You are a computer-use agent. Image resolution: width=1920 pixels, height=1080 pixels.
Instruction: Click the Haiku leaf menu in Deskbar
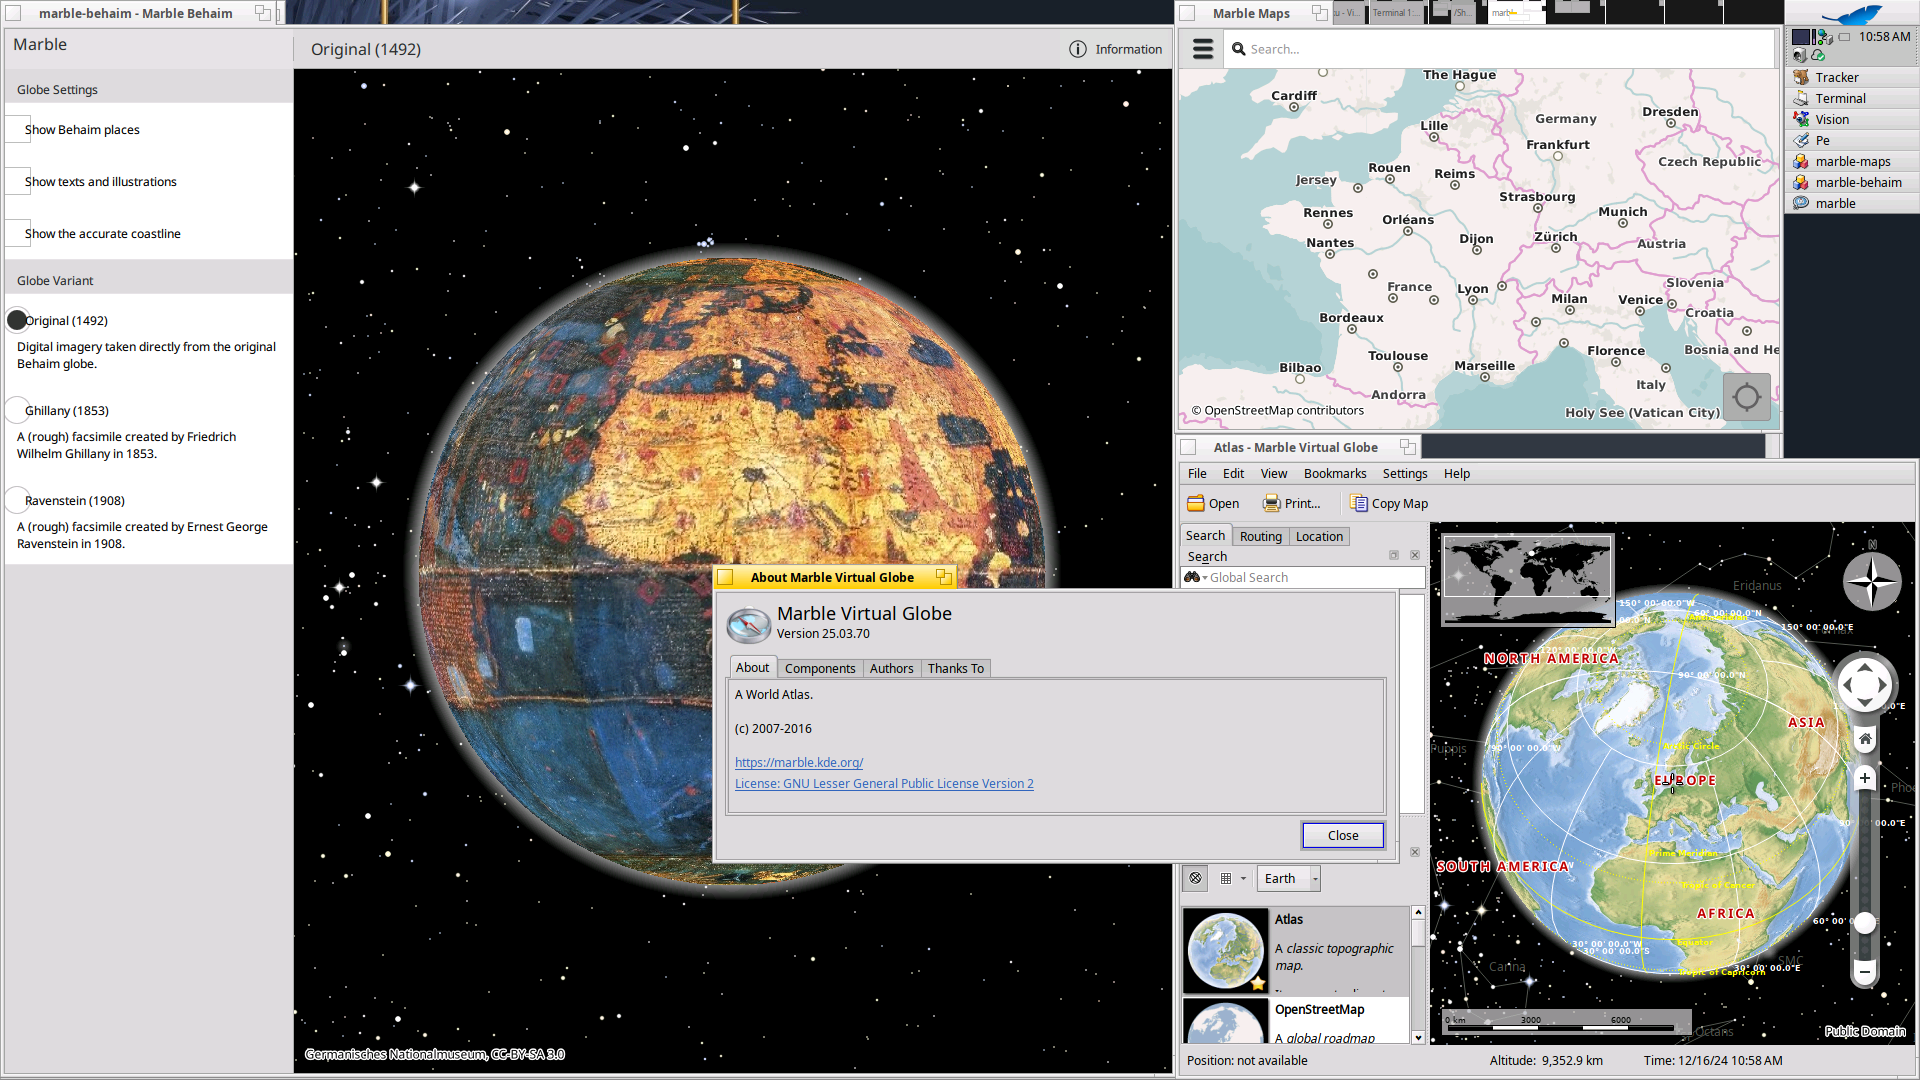click(1851, 14)
